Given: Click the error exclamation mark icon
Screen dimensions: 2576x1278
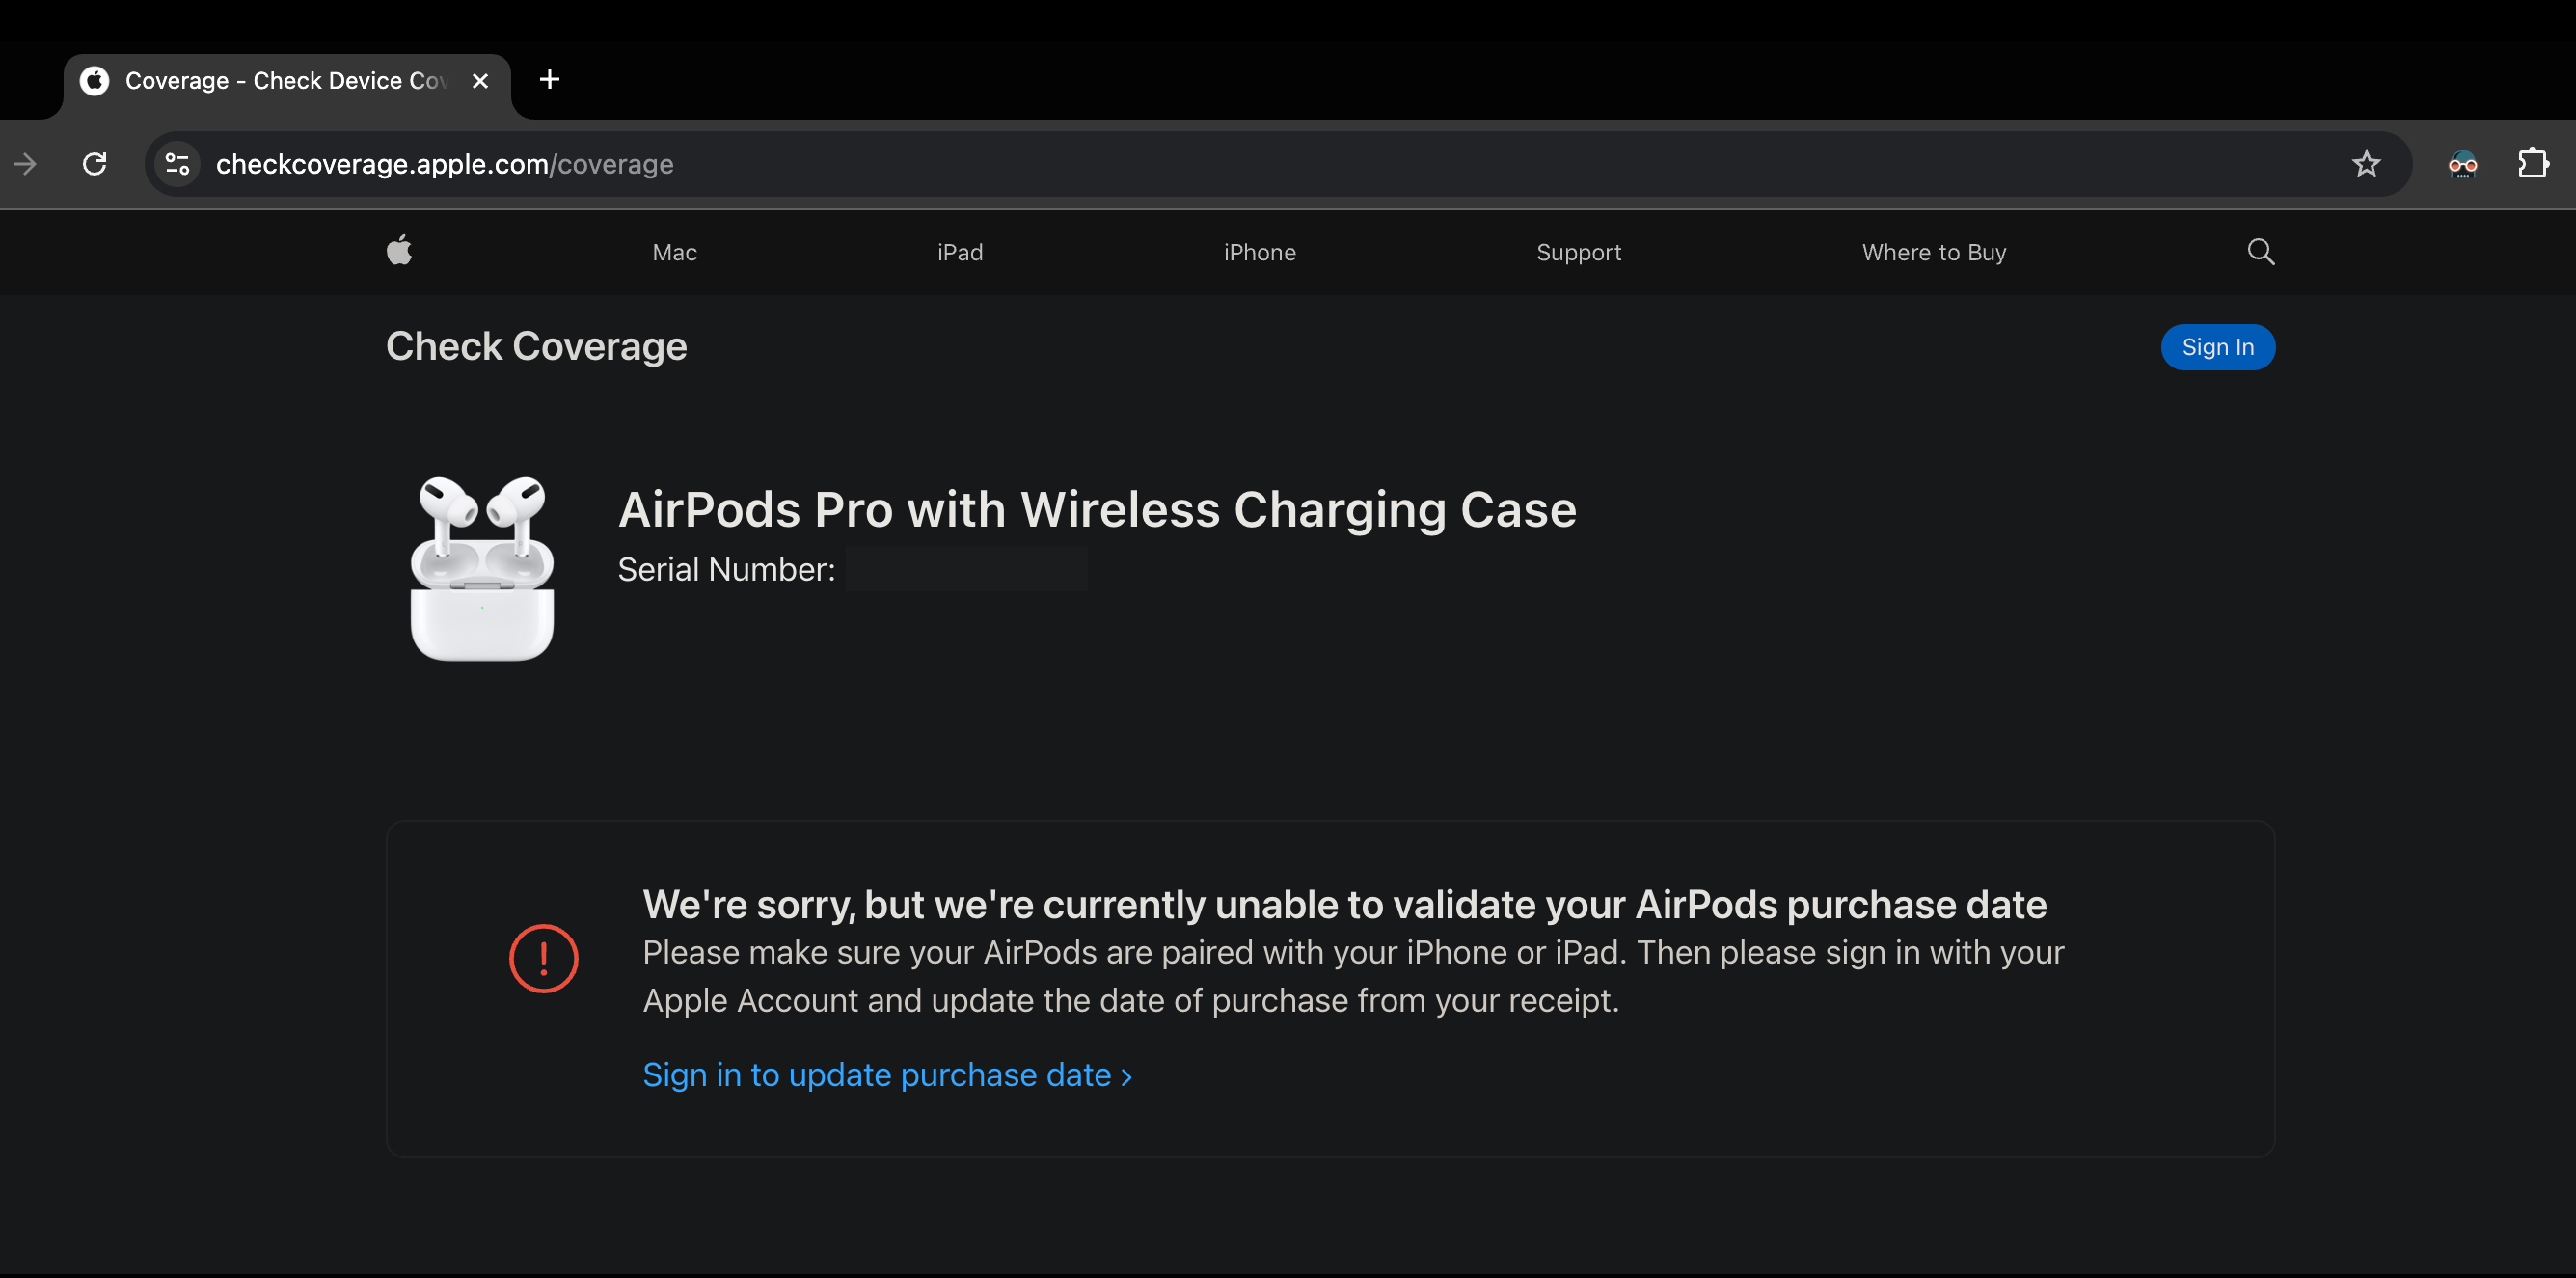Looking at the screenshot, I should coord(542,958).
